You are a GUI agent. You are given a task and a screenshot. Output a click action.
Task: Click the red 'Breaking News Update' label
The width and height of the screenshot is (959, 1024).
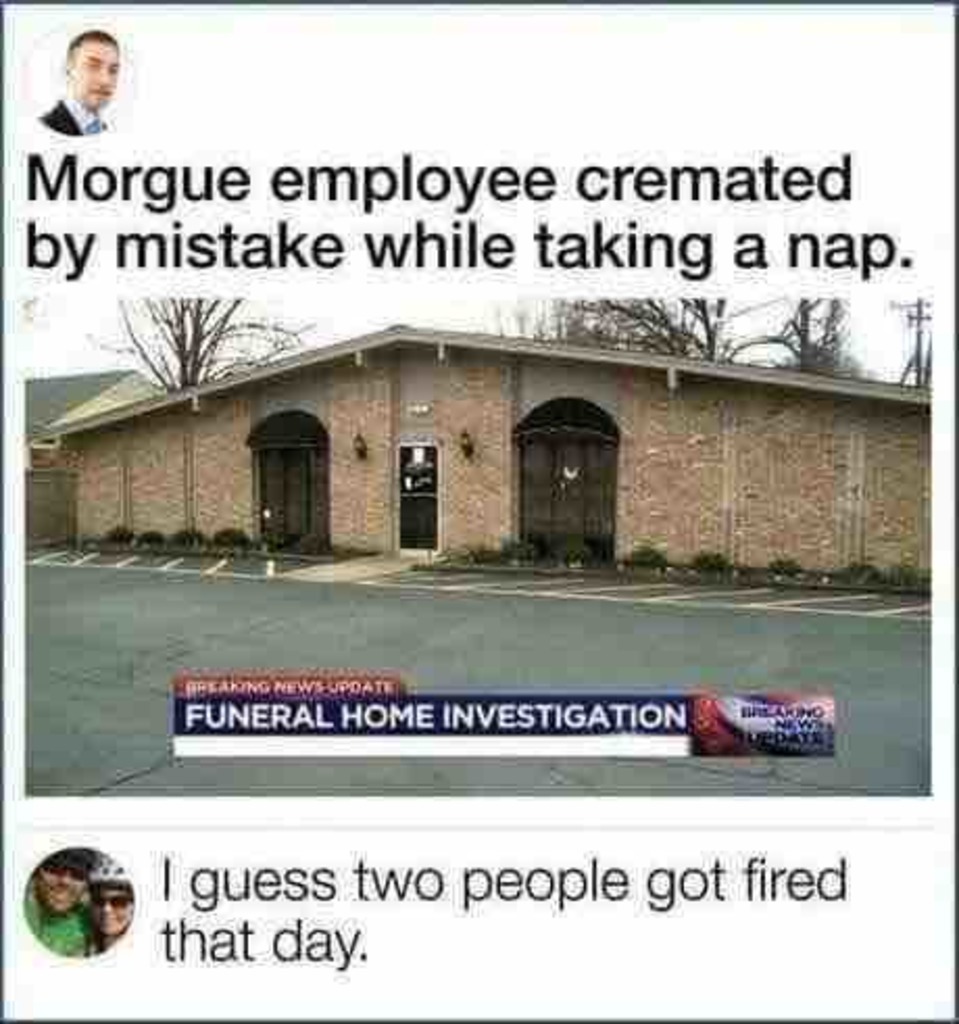(x=289, y=687)
